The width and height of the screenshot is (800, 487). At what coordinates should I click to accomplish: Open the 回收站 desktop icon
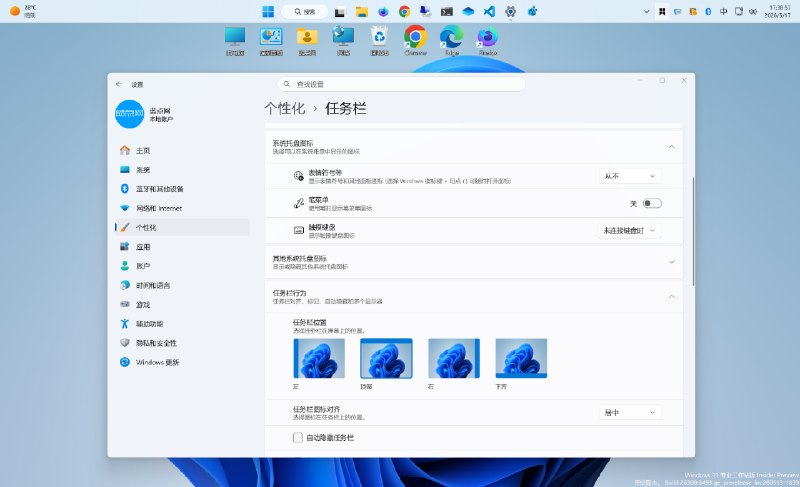click(x=380, y=41)
